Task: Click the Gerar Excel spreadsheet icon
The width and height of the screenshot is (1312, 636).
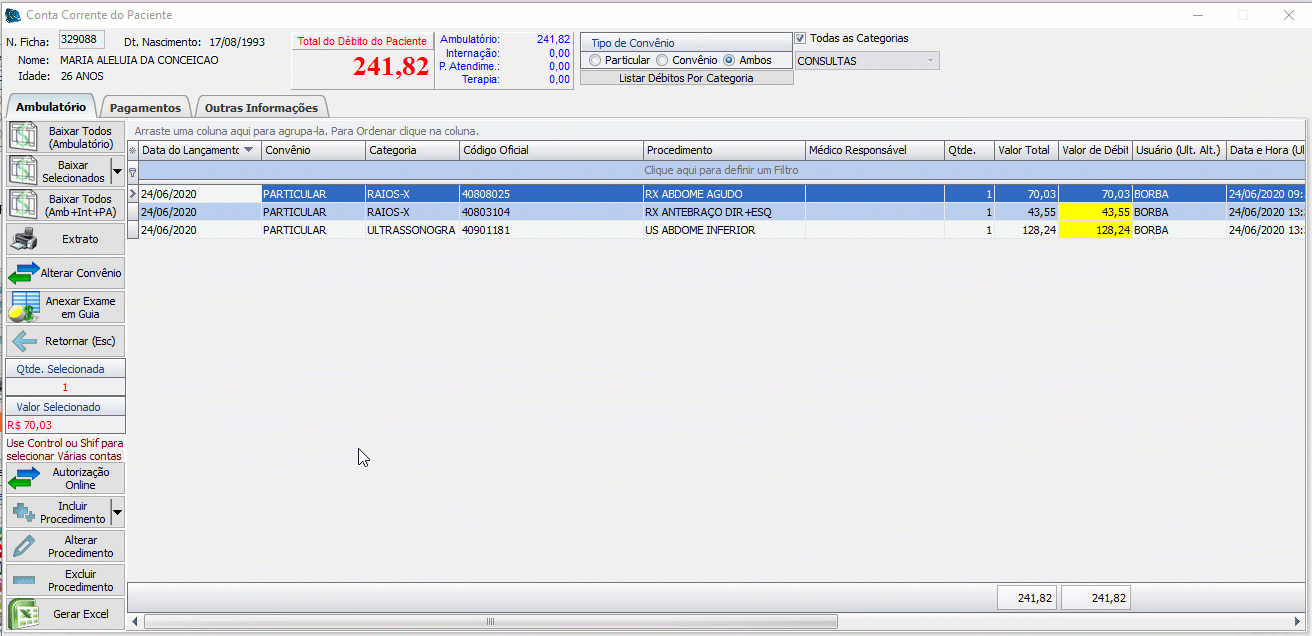Action: (24, 614)
